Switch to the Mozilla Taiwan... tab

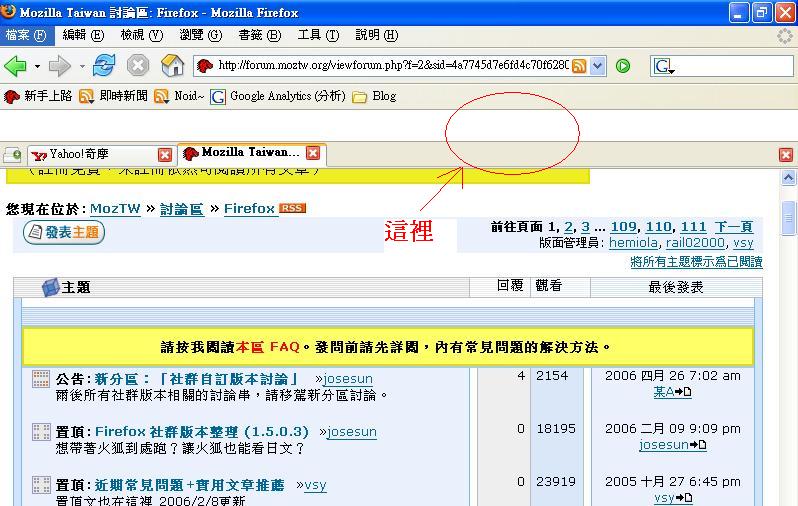pos(252,153)
